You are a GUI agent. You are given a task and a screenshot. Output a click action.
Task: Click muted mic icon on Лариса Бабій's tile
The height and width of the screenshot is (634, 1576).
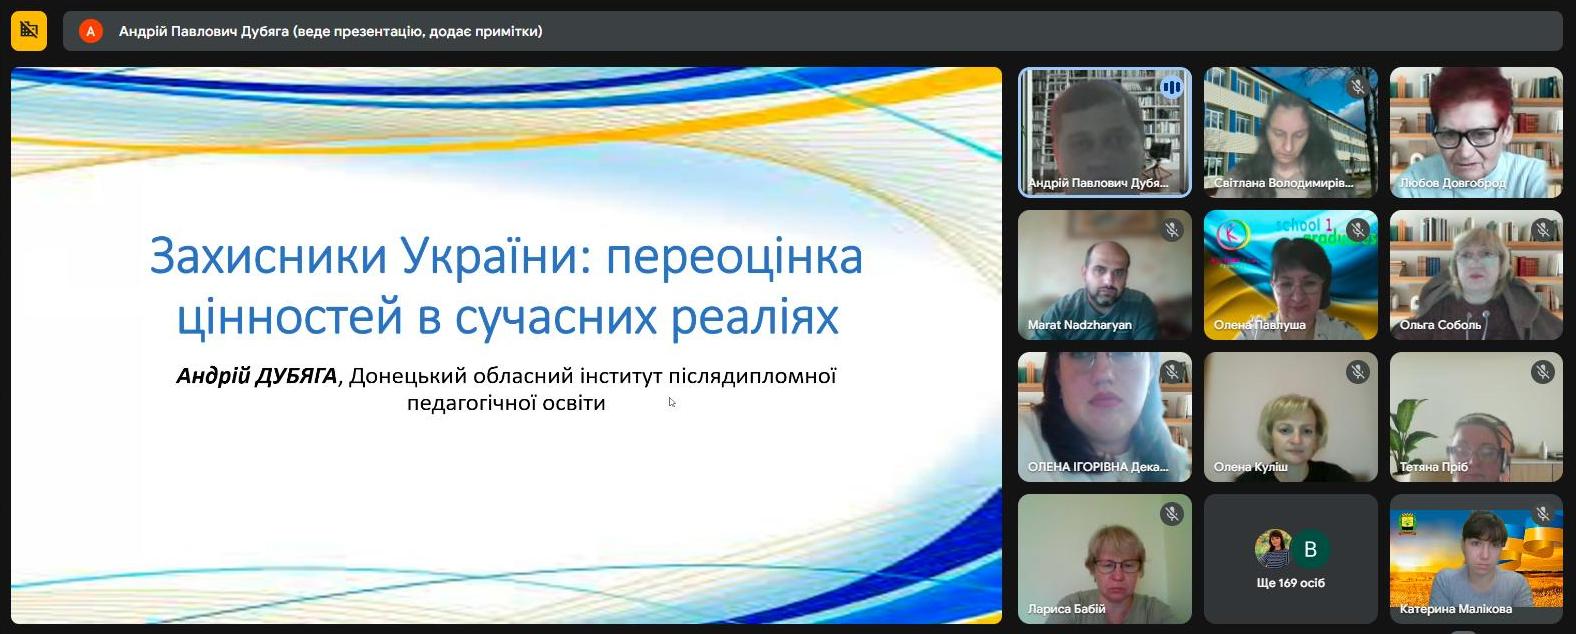1171,514
